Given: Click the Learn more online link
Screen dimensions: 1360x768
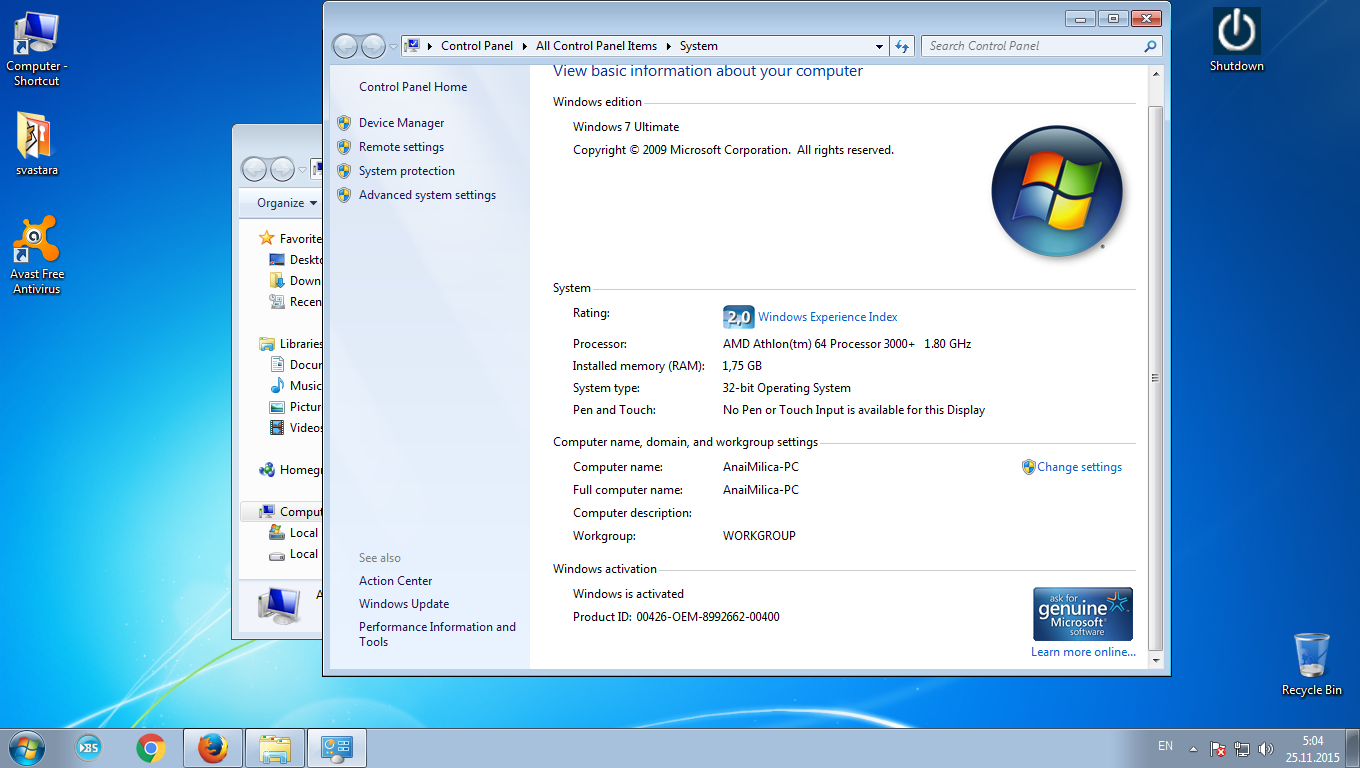Looking at the screenshot, I should click(1084, 652).
